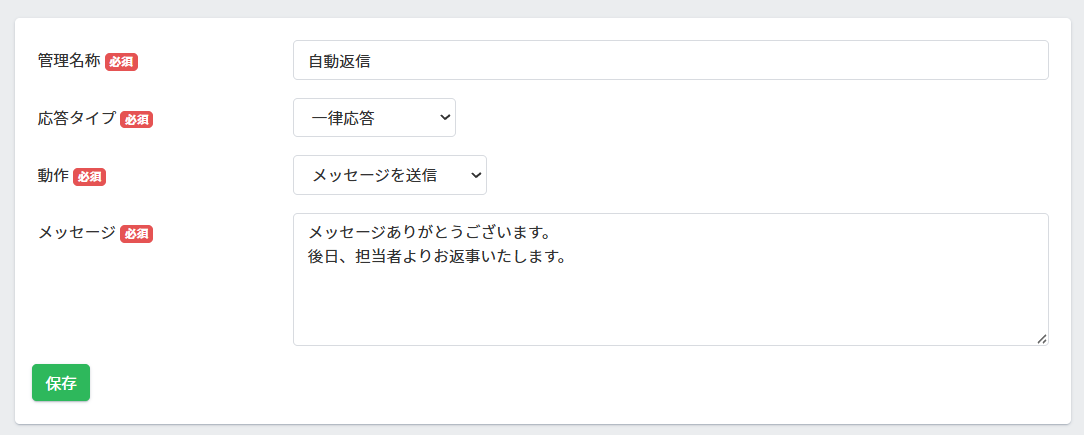The width and height of the screenshot is (1084, 435).
Task: Click the chevron arrow of 一律応答 select
Action: click(x=444, y=118)
